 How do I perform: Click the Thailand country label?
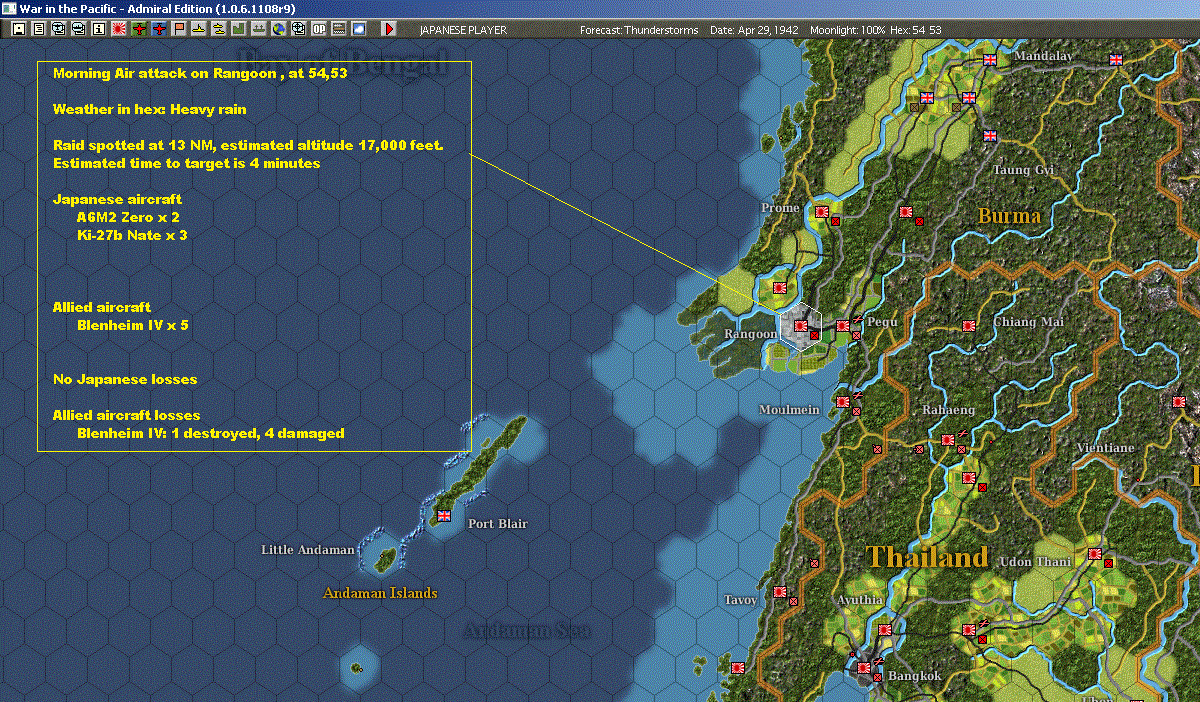(x=927, y=557)
